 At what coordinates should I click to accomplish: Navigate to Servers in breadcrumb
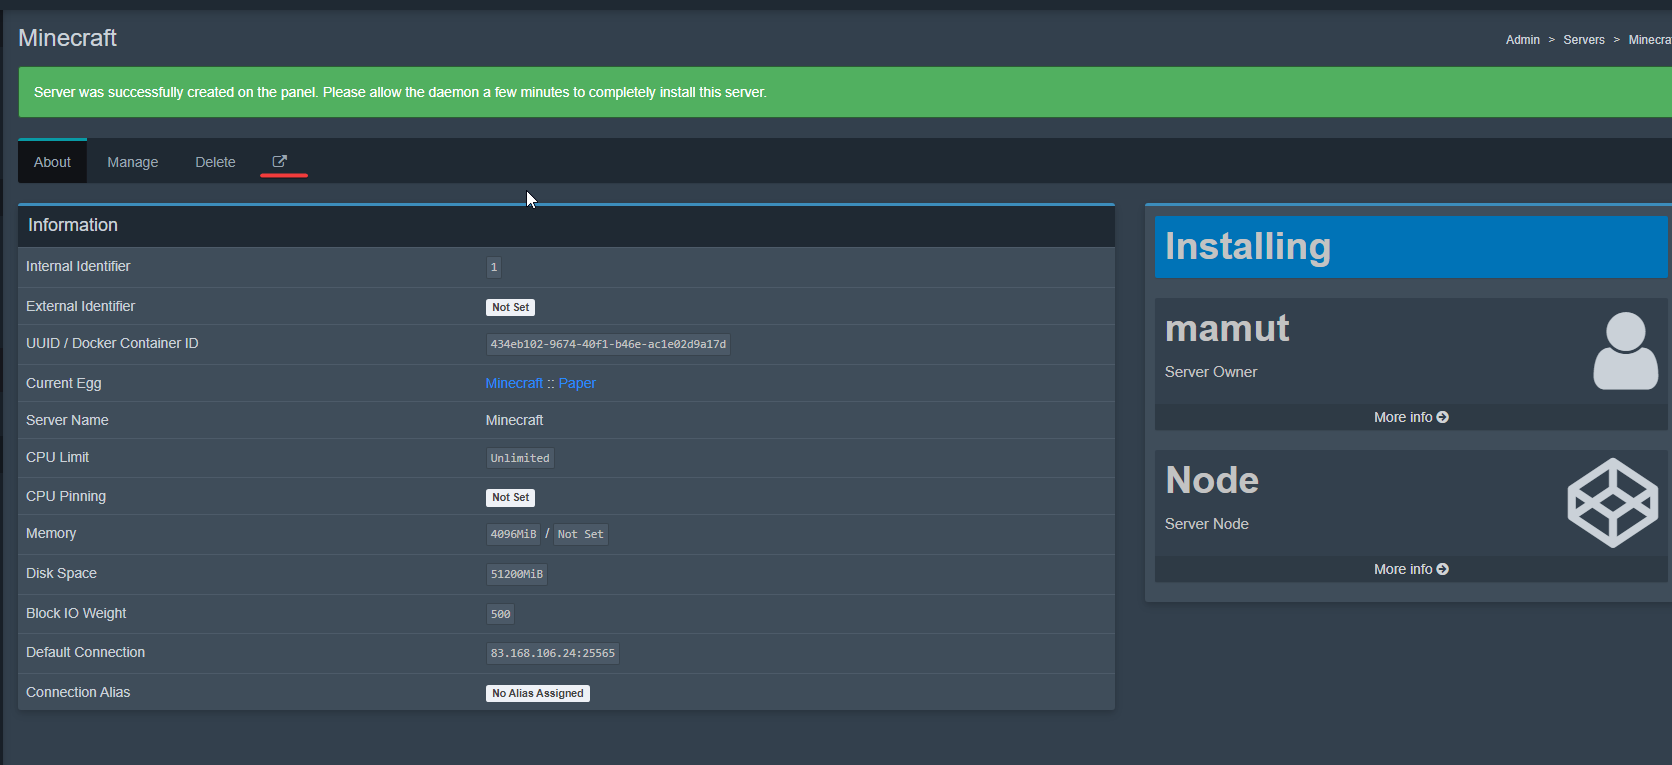point(1583,40)
